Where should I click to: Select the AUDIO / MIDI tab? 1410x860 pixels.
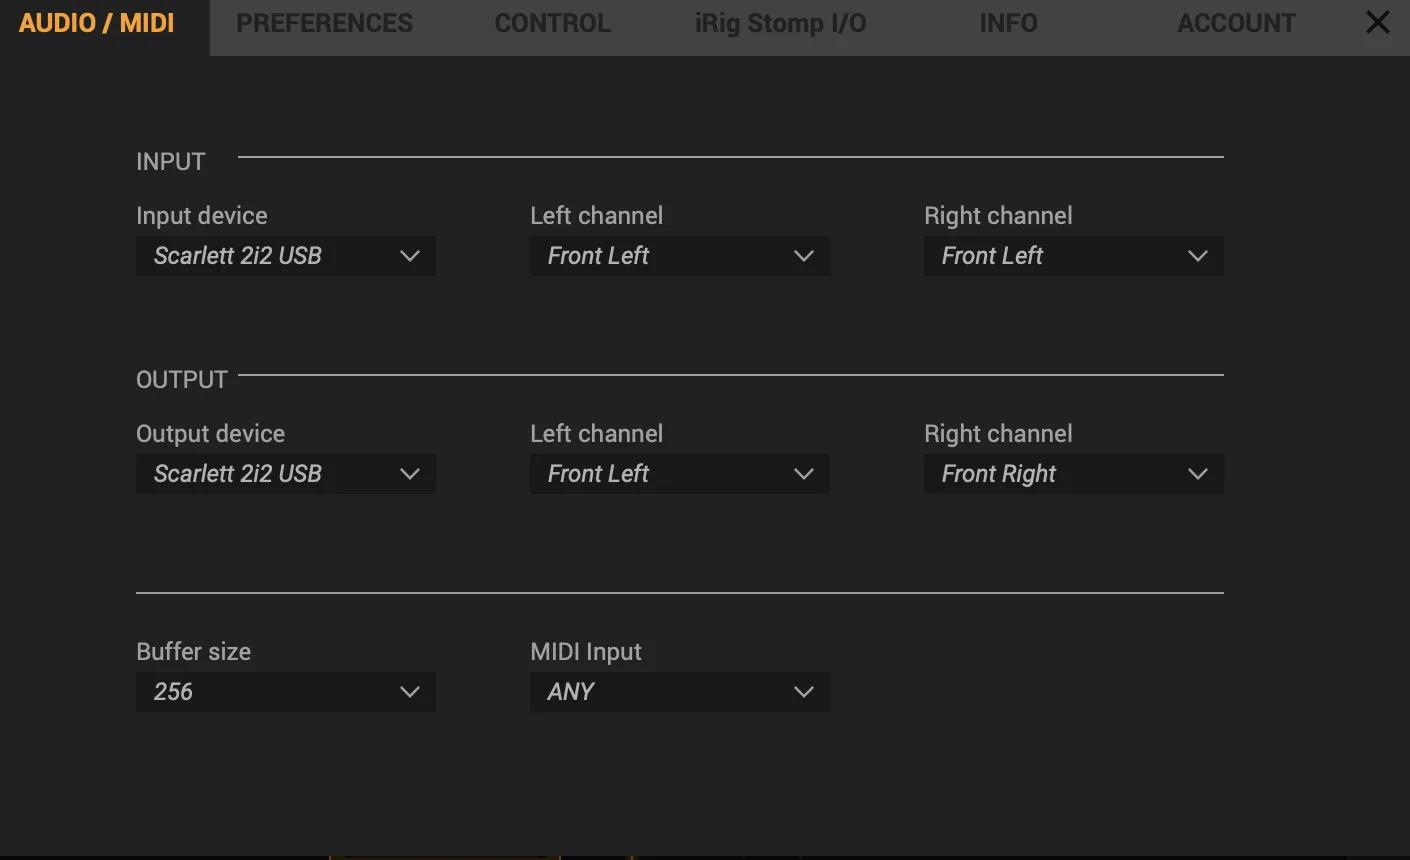click(x=96, y=22)
